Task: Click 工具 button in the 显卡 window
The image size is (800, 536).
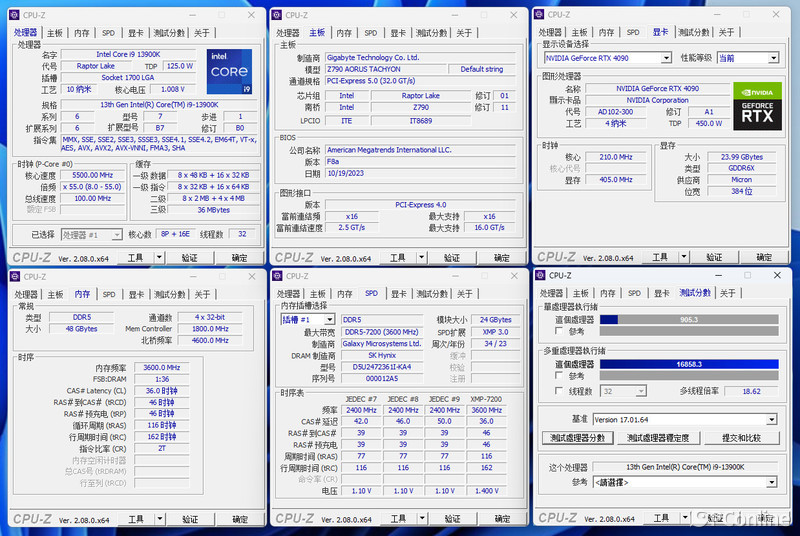Action: (x=660, y=257)
